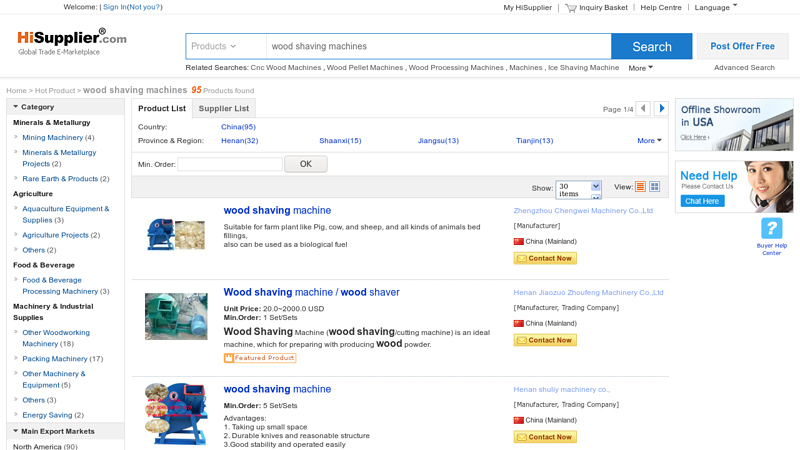Click the China flag for Zhengzhou Chengwei listing
This screenshot has height=450, width=800.
pyautogui.click(x=518, y=241)
